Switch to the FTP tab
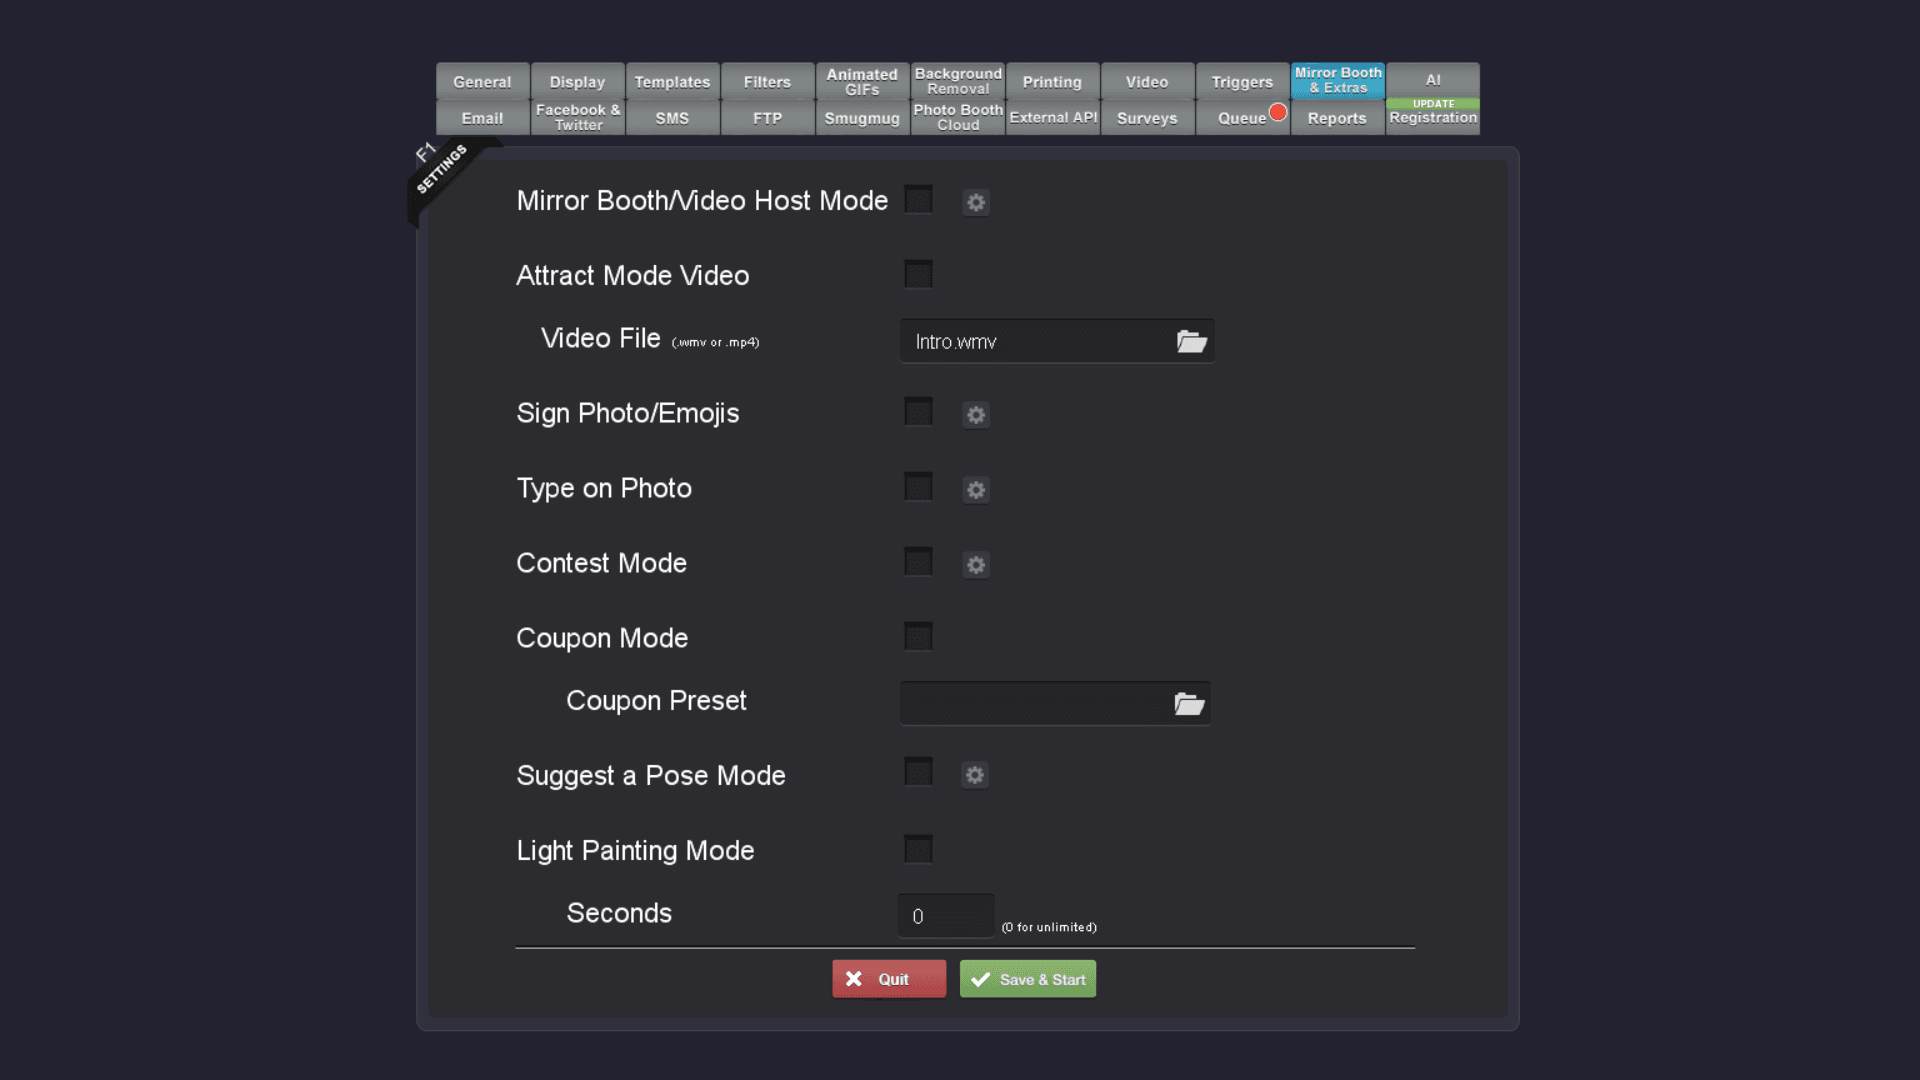Viewport: 1920px width, 1080px height. 767,117
